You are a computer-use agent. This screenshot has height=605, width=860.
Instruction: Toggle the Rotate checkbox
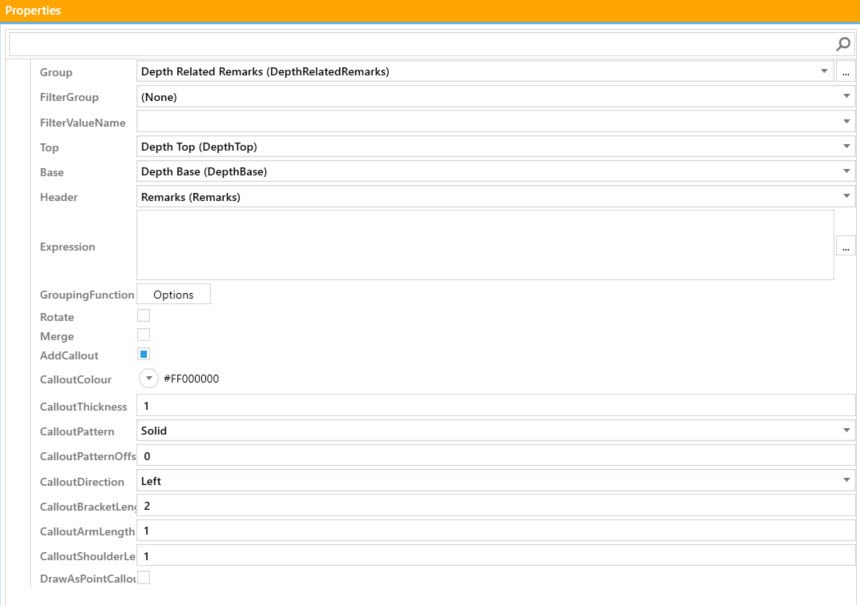(x=144, y=316)
